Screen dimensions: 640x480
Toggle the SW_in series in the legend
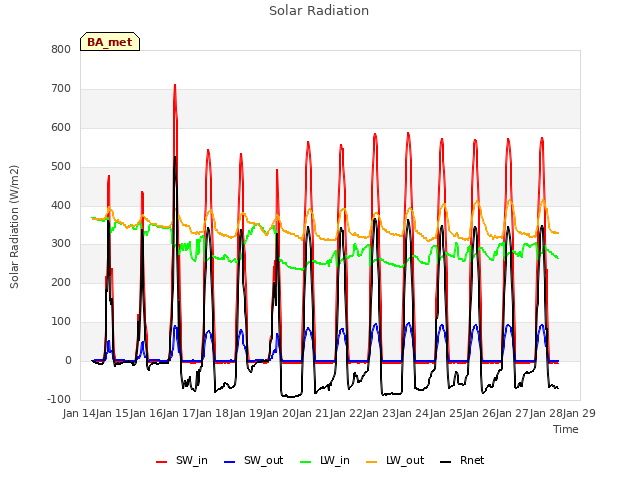tap(182, 461)
